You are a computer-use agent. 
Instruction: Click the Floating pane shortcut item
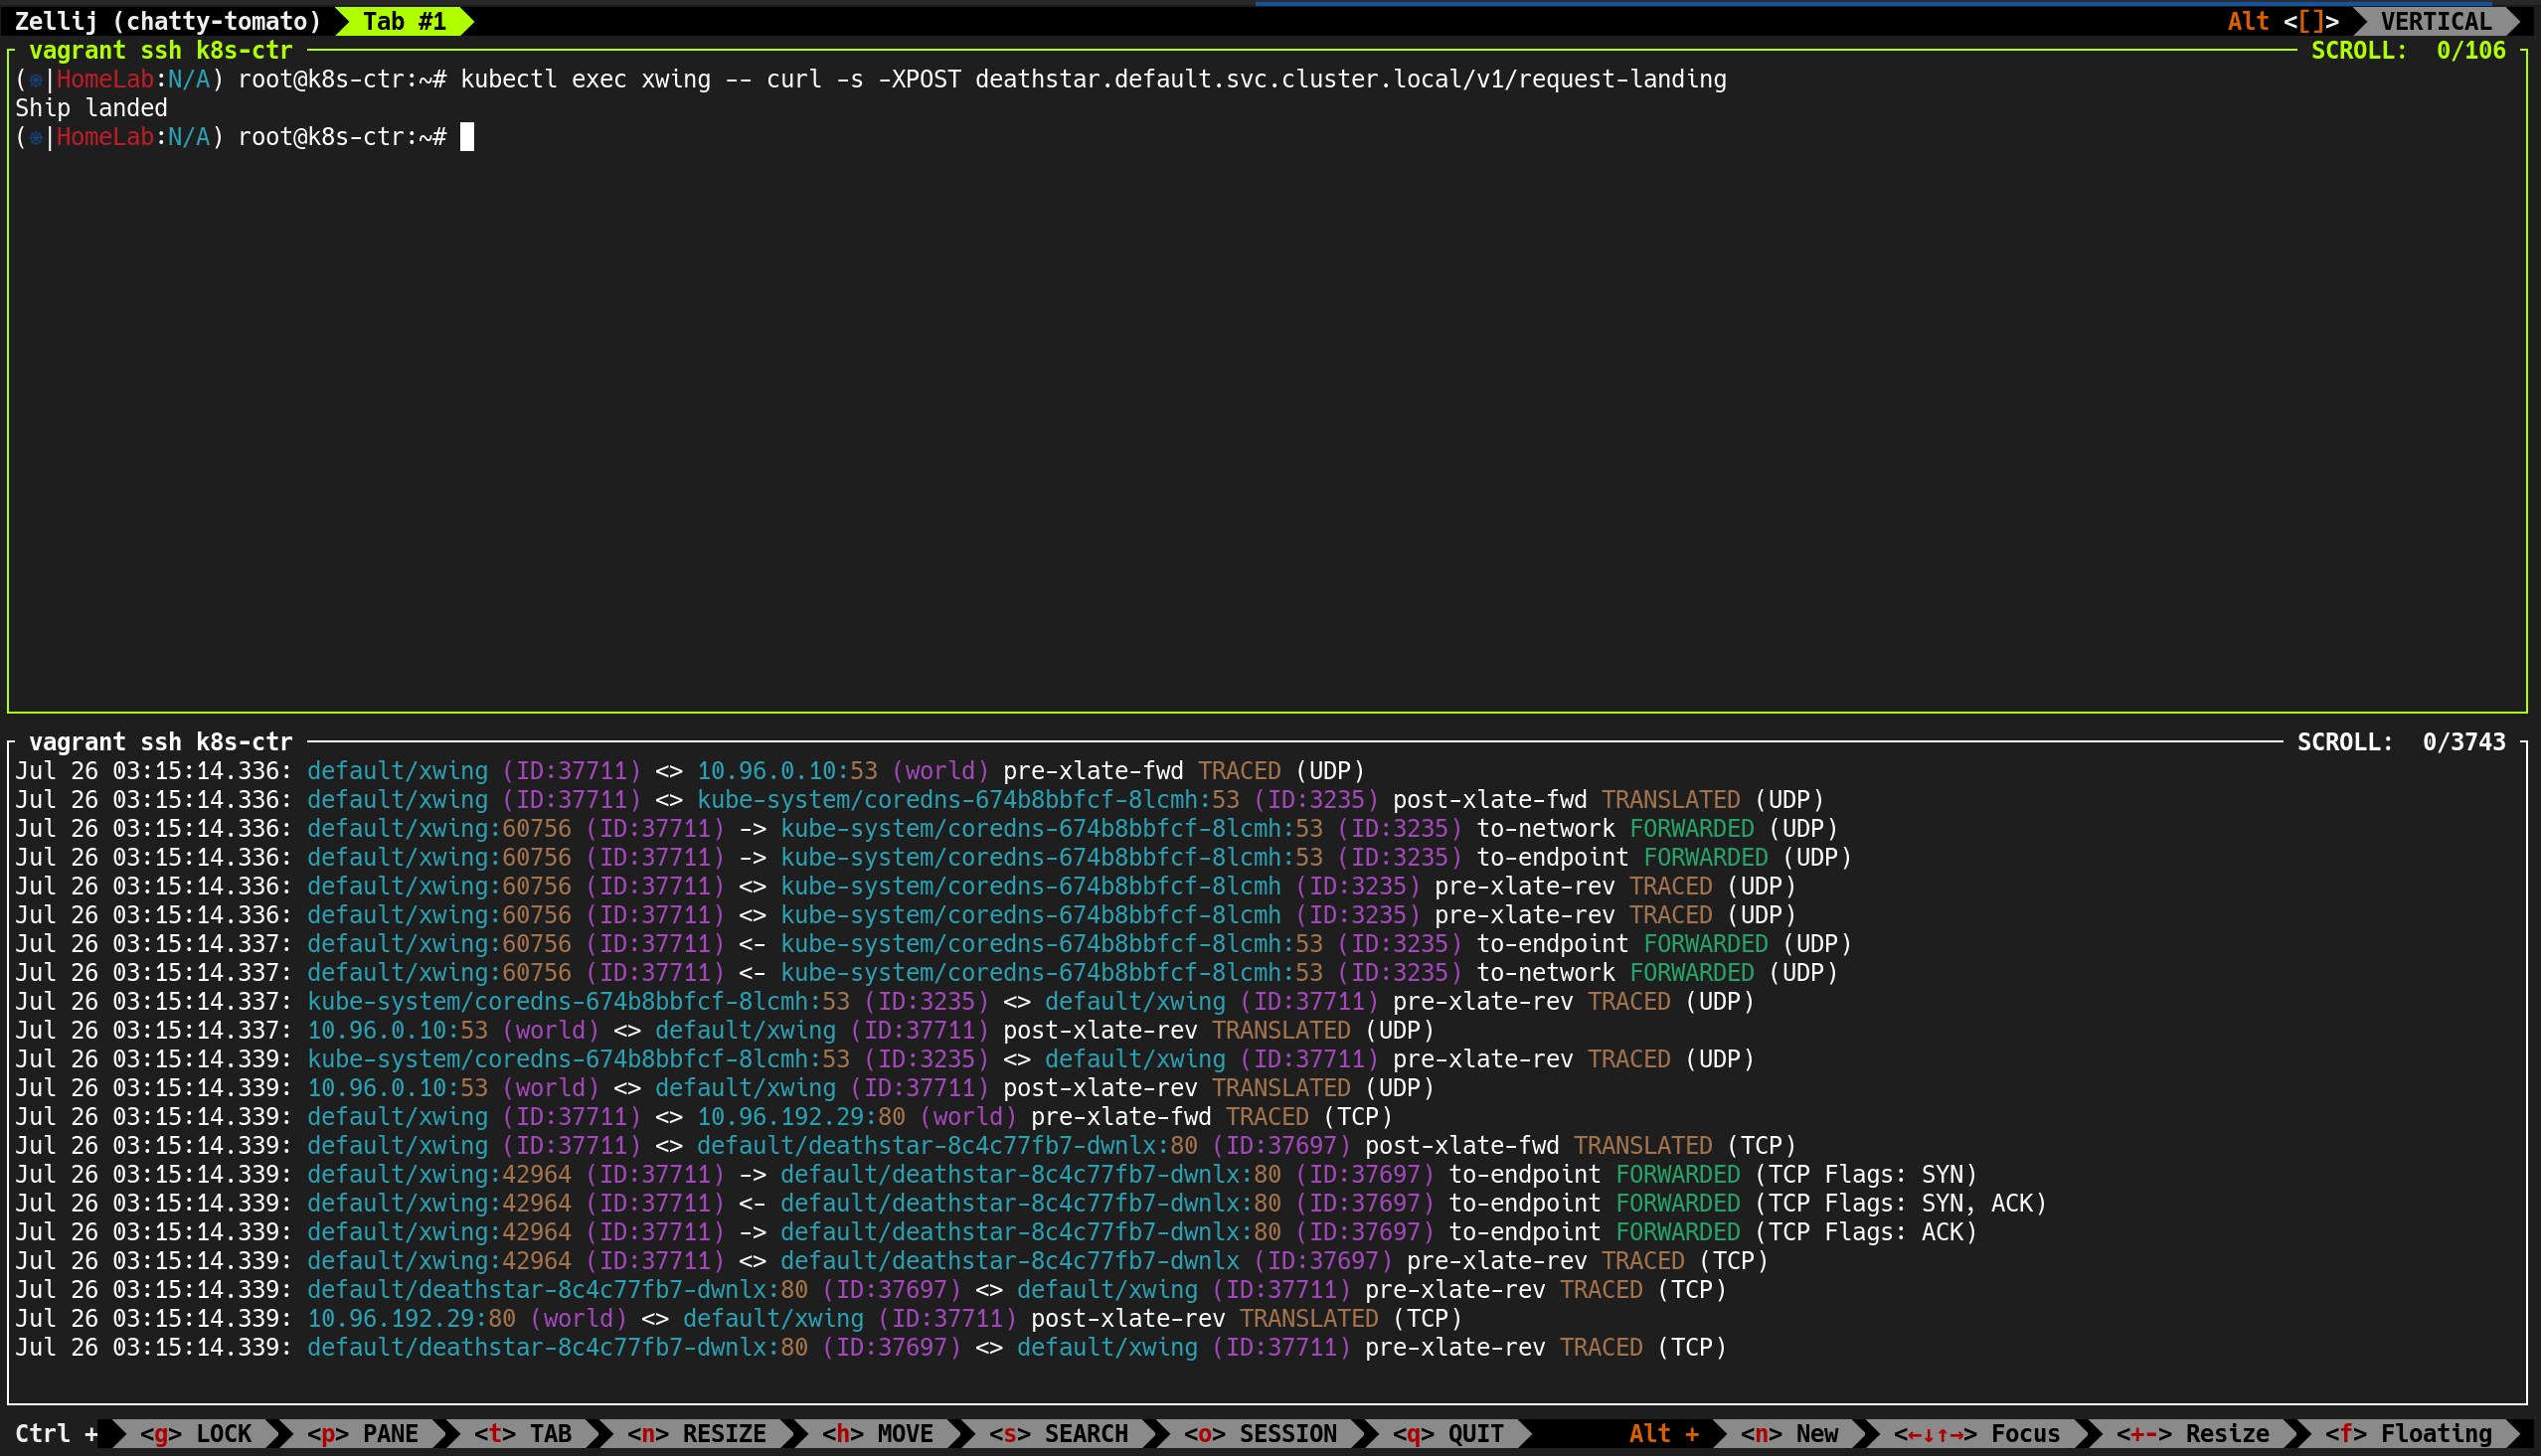(2408, 1433)
